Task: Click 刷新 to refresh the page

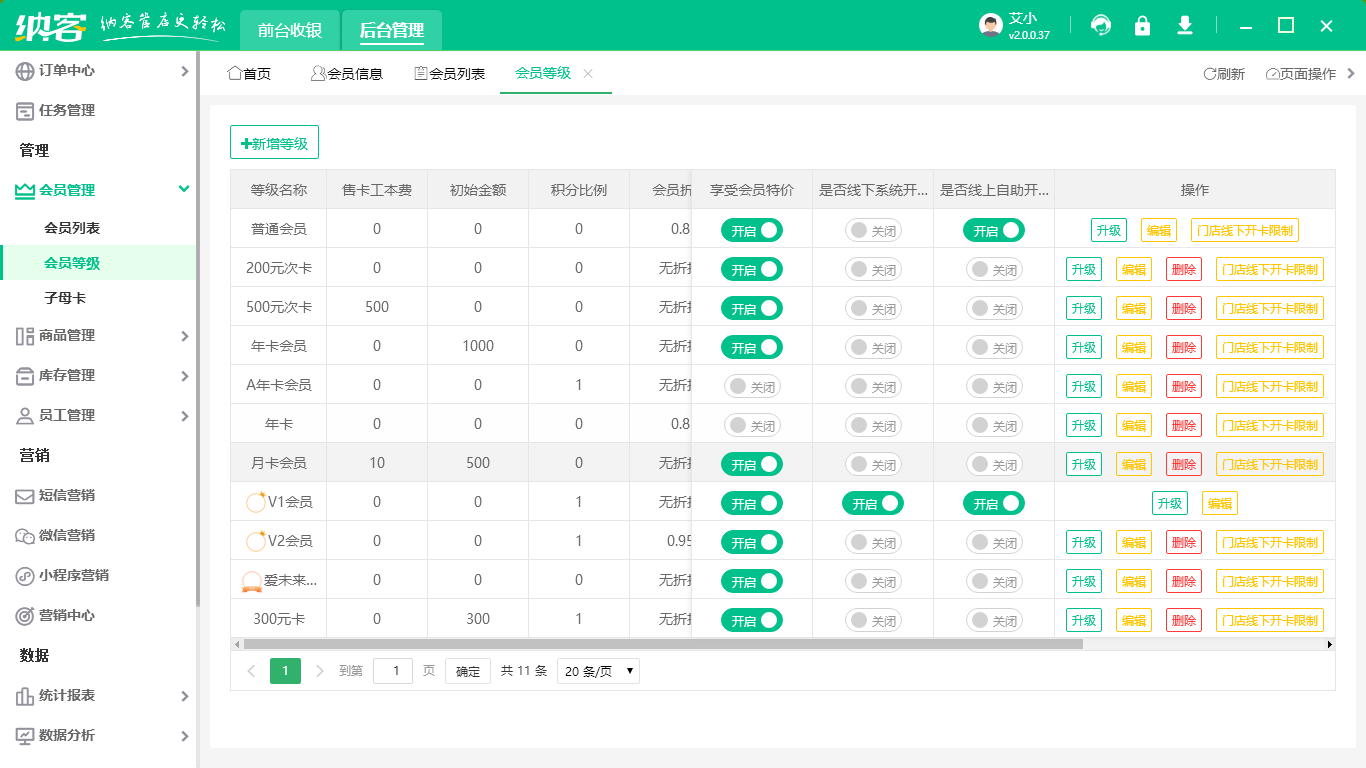Action: pos(1224,73)
